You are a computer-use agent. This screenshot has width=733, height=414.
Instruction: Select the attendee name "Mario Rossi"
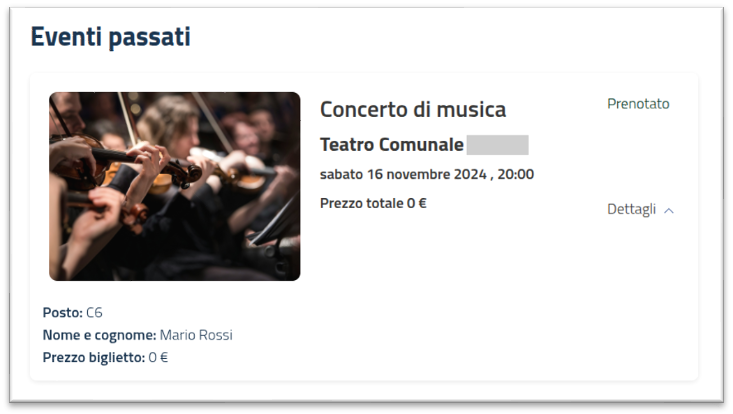click(196, 335)
